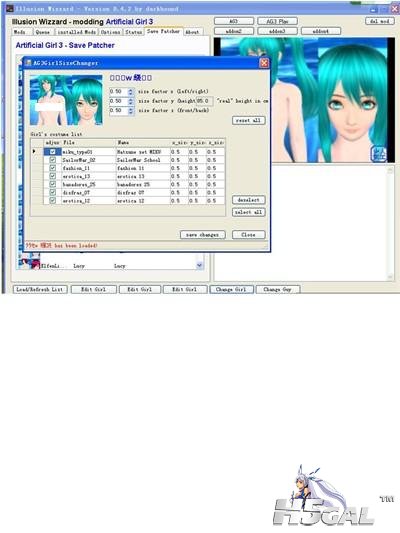Click the stepper arrows of size factor z

131,111
